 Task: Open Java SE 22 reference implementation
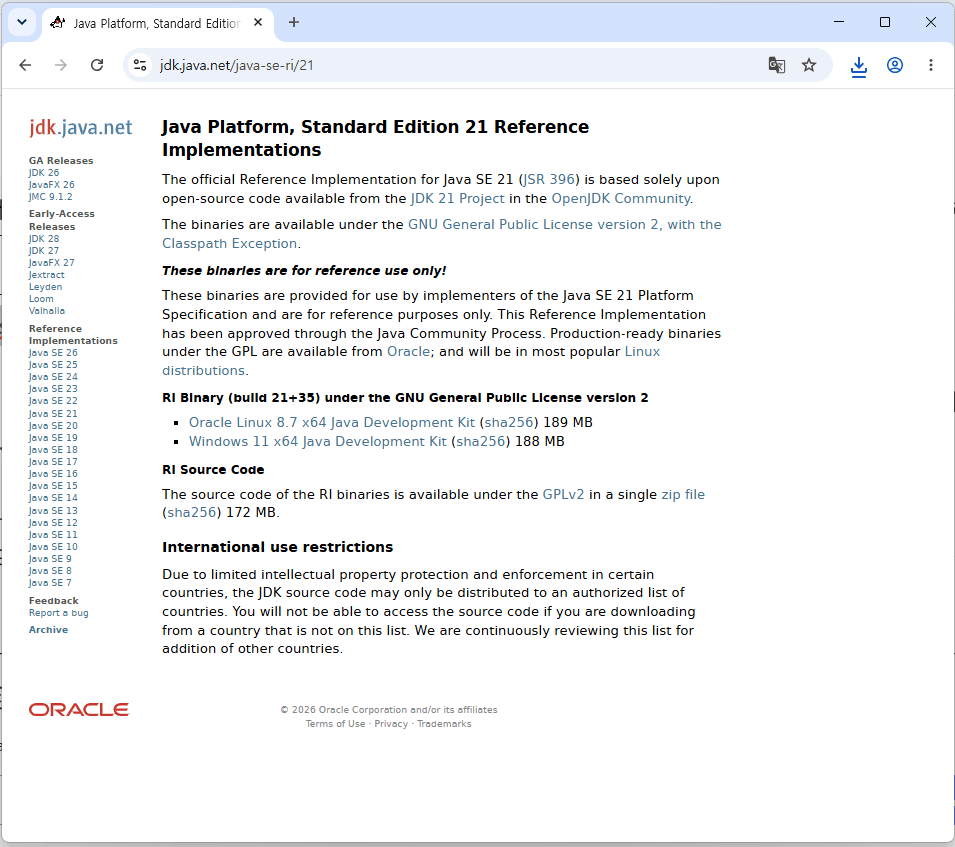click(53, 401)
